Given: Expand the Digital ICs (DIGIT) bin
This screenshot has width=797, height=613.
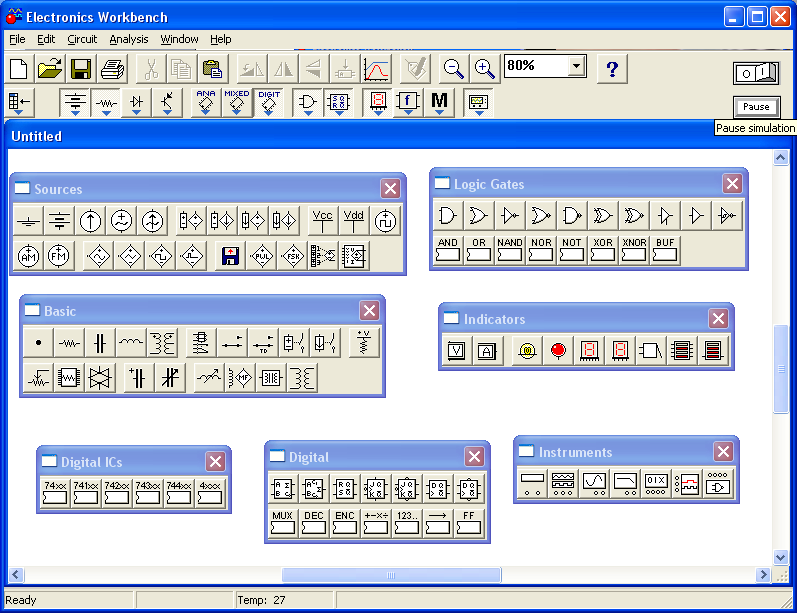Looking at the screenshot, I should (268, 103).
